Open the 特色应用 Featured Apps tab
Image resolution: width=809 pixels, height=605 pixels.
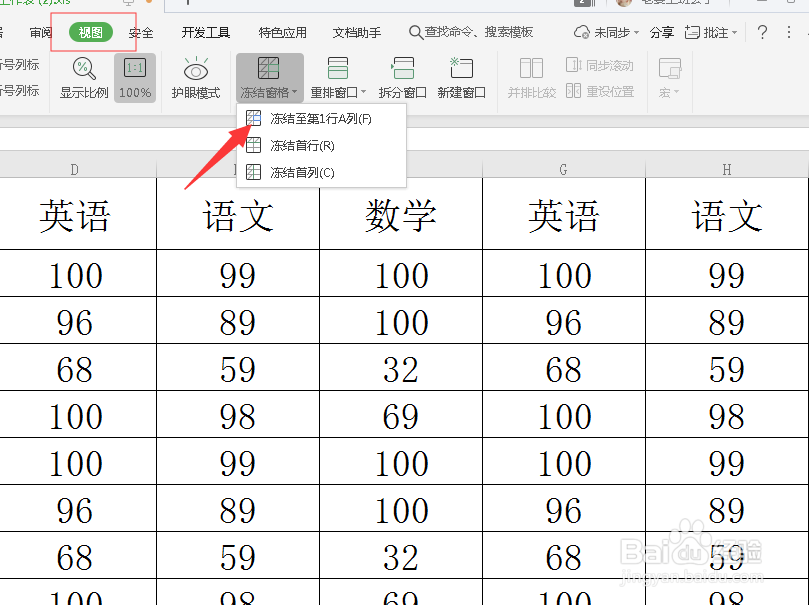[x=282, y=32]
